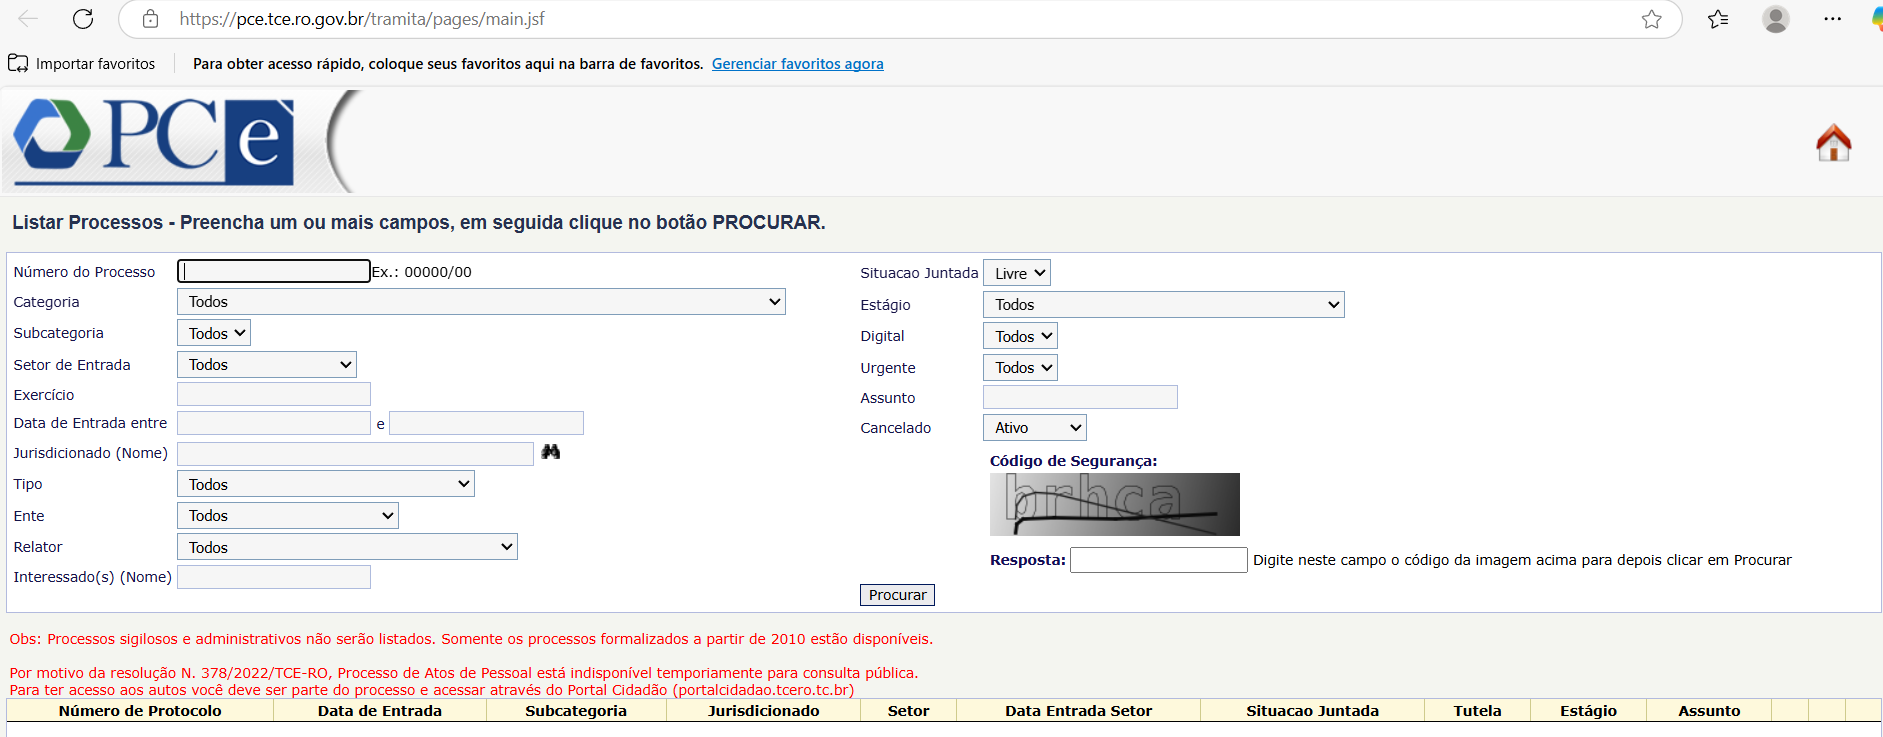1883x737 pixels.
Task: Click the browser profile avatar icon
Action: coord(1775,19)
